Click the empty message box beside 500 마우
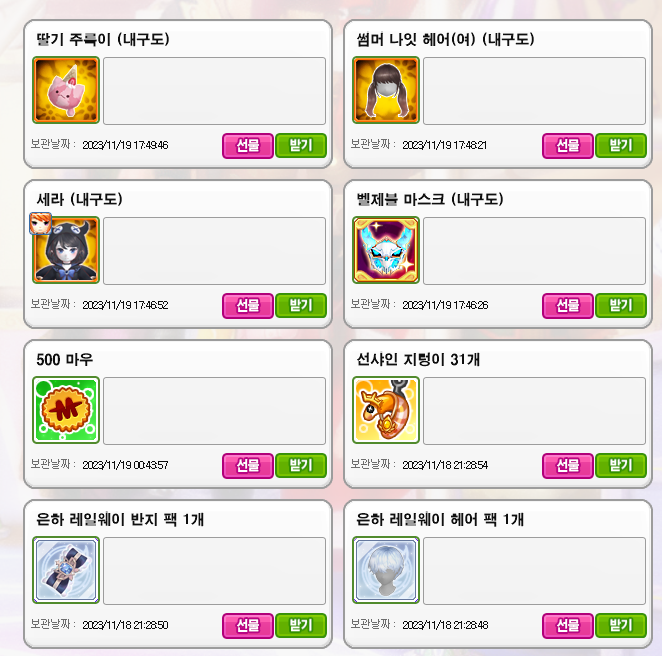Screen dimensions: 662x656 [214, 411]
